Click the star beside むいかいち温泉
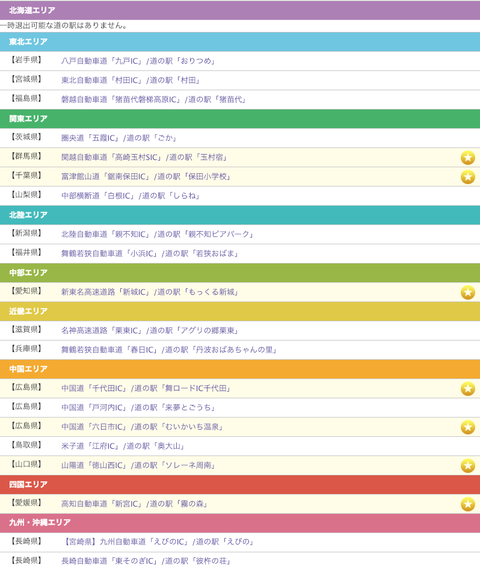 coord(468,427)
